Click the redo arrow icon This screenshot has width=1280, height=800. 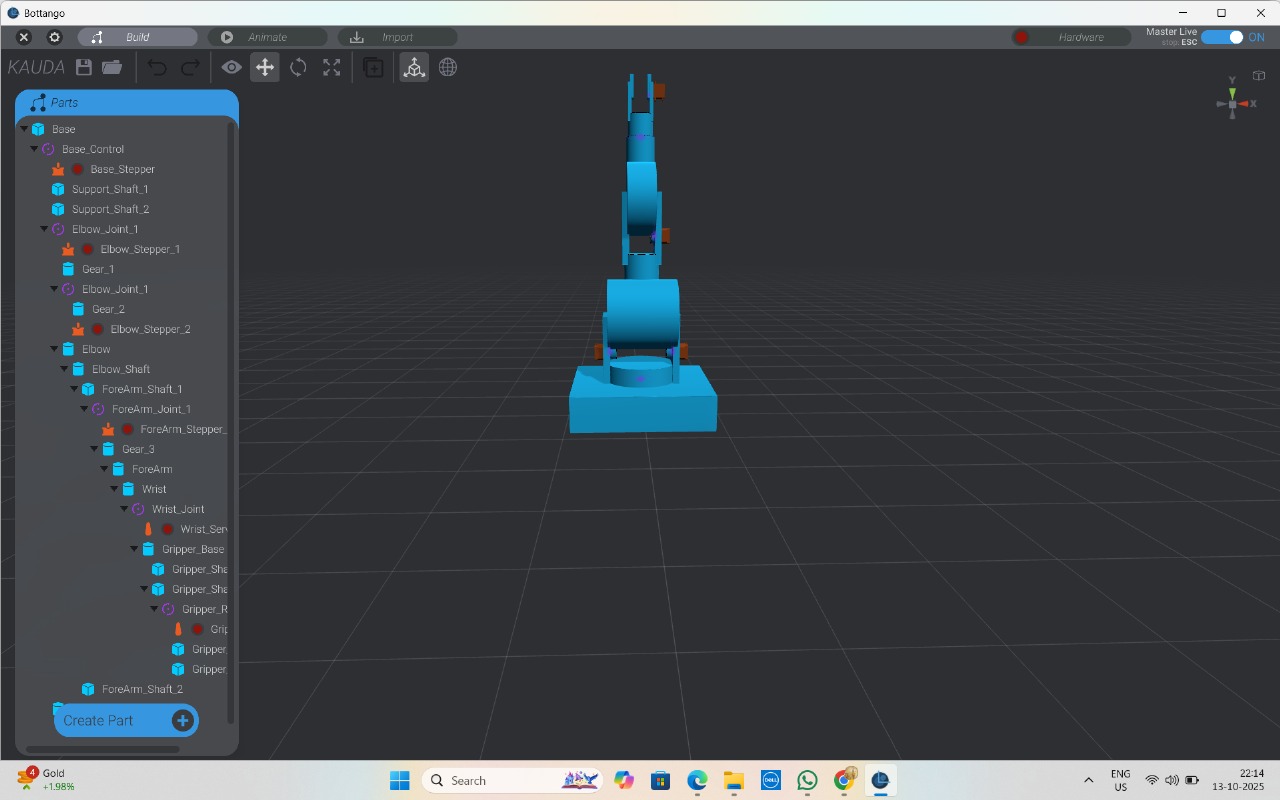pos(190,67)
